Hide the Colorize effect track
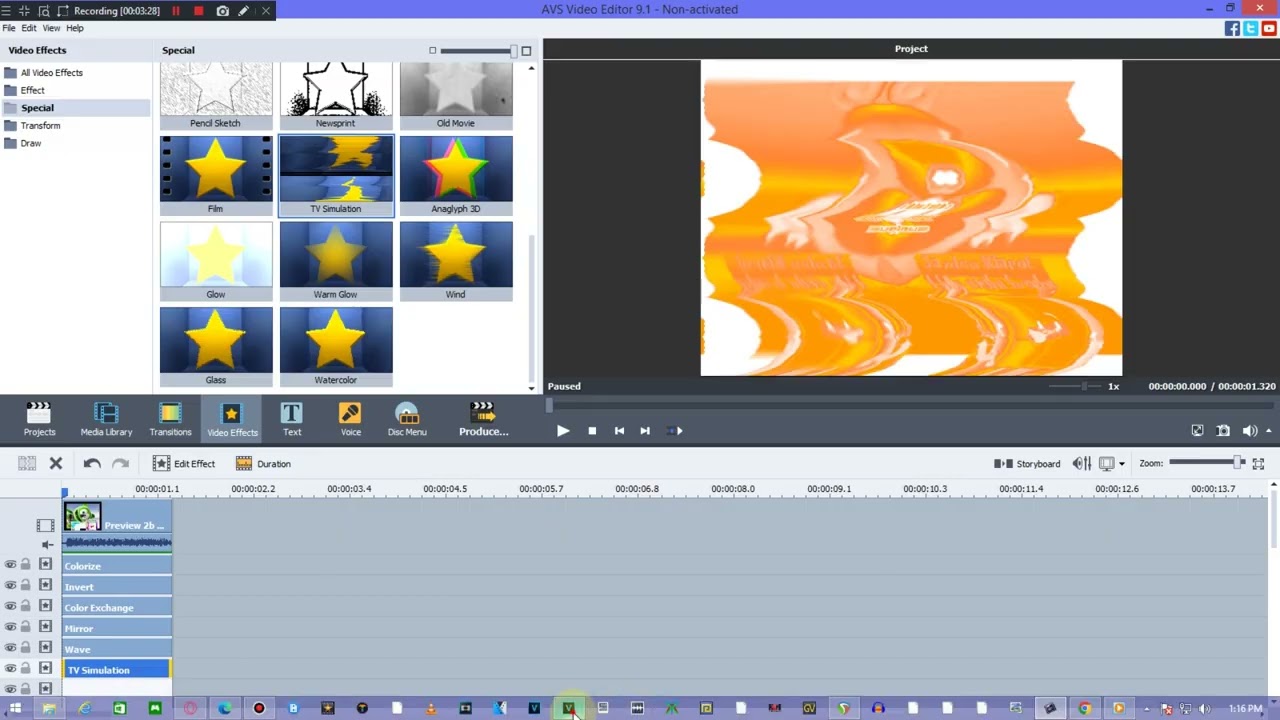 [10, 565]
